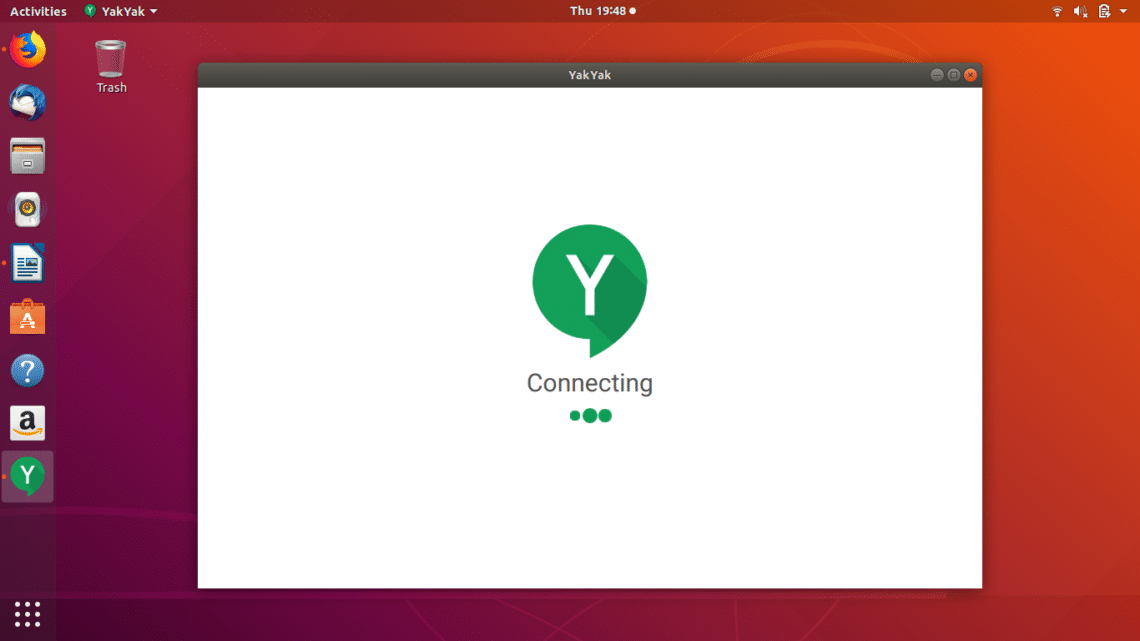Launch Rhythmbox music player
This screenshot has width=1140, height=641.
tap(28, 210)
